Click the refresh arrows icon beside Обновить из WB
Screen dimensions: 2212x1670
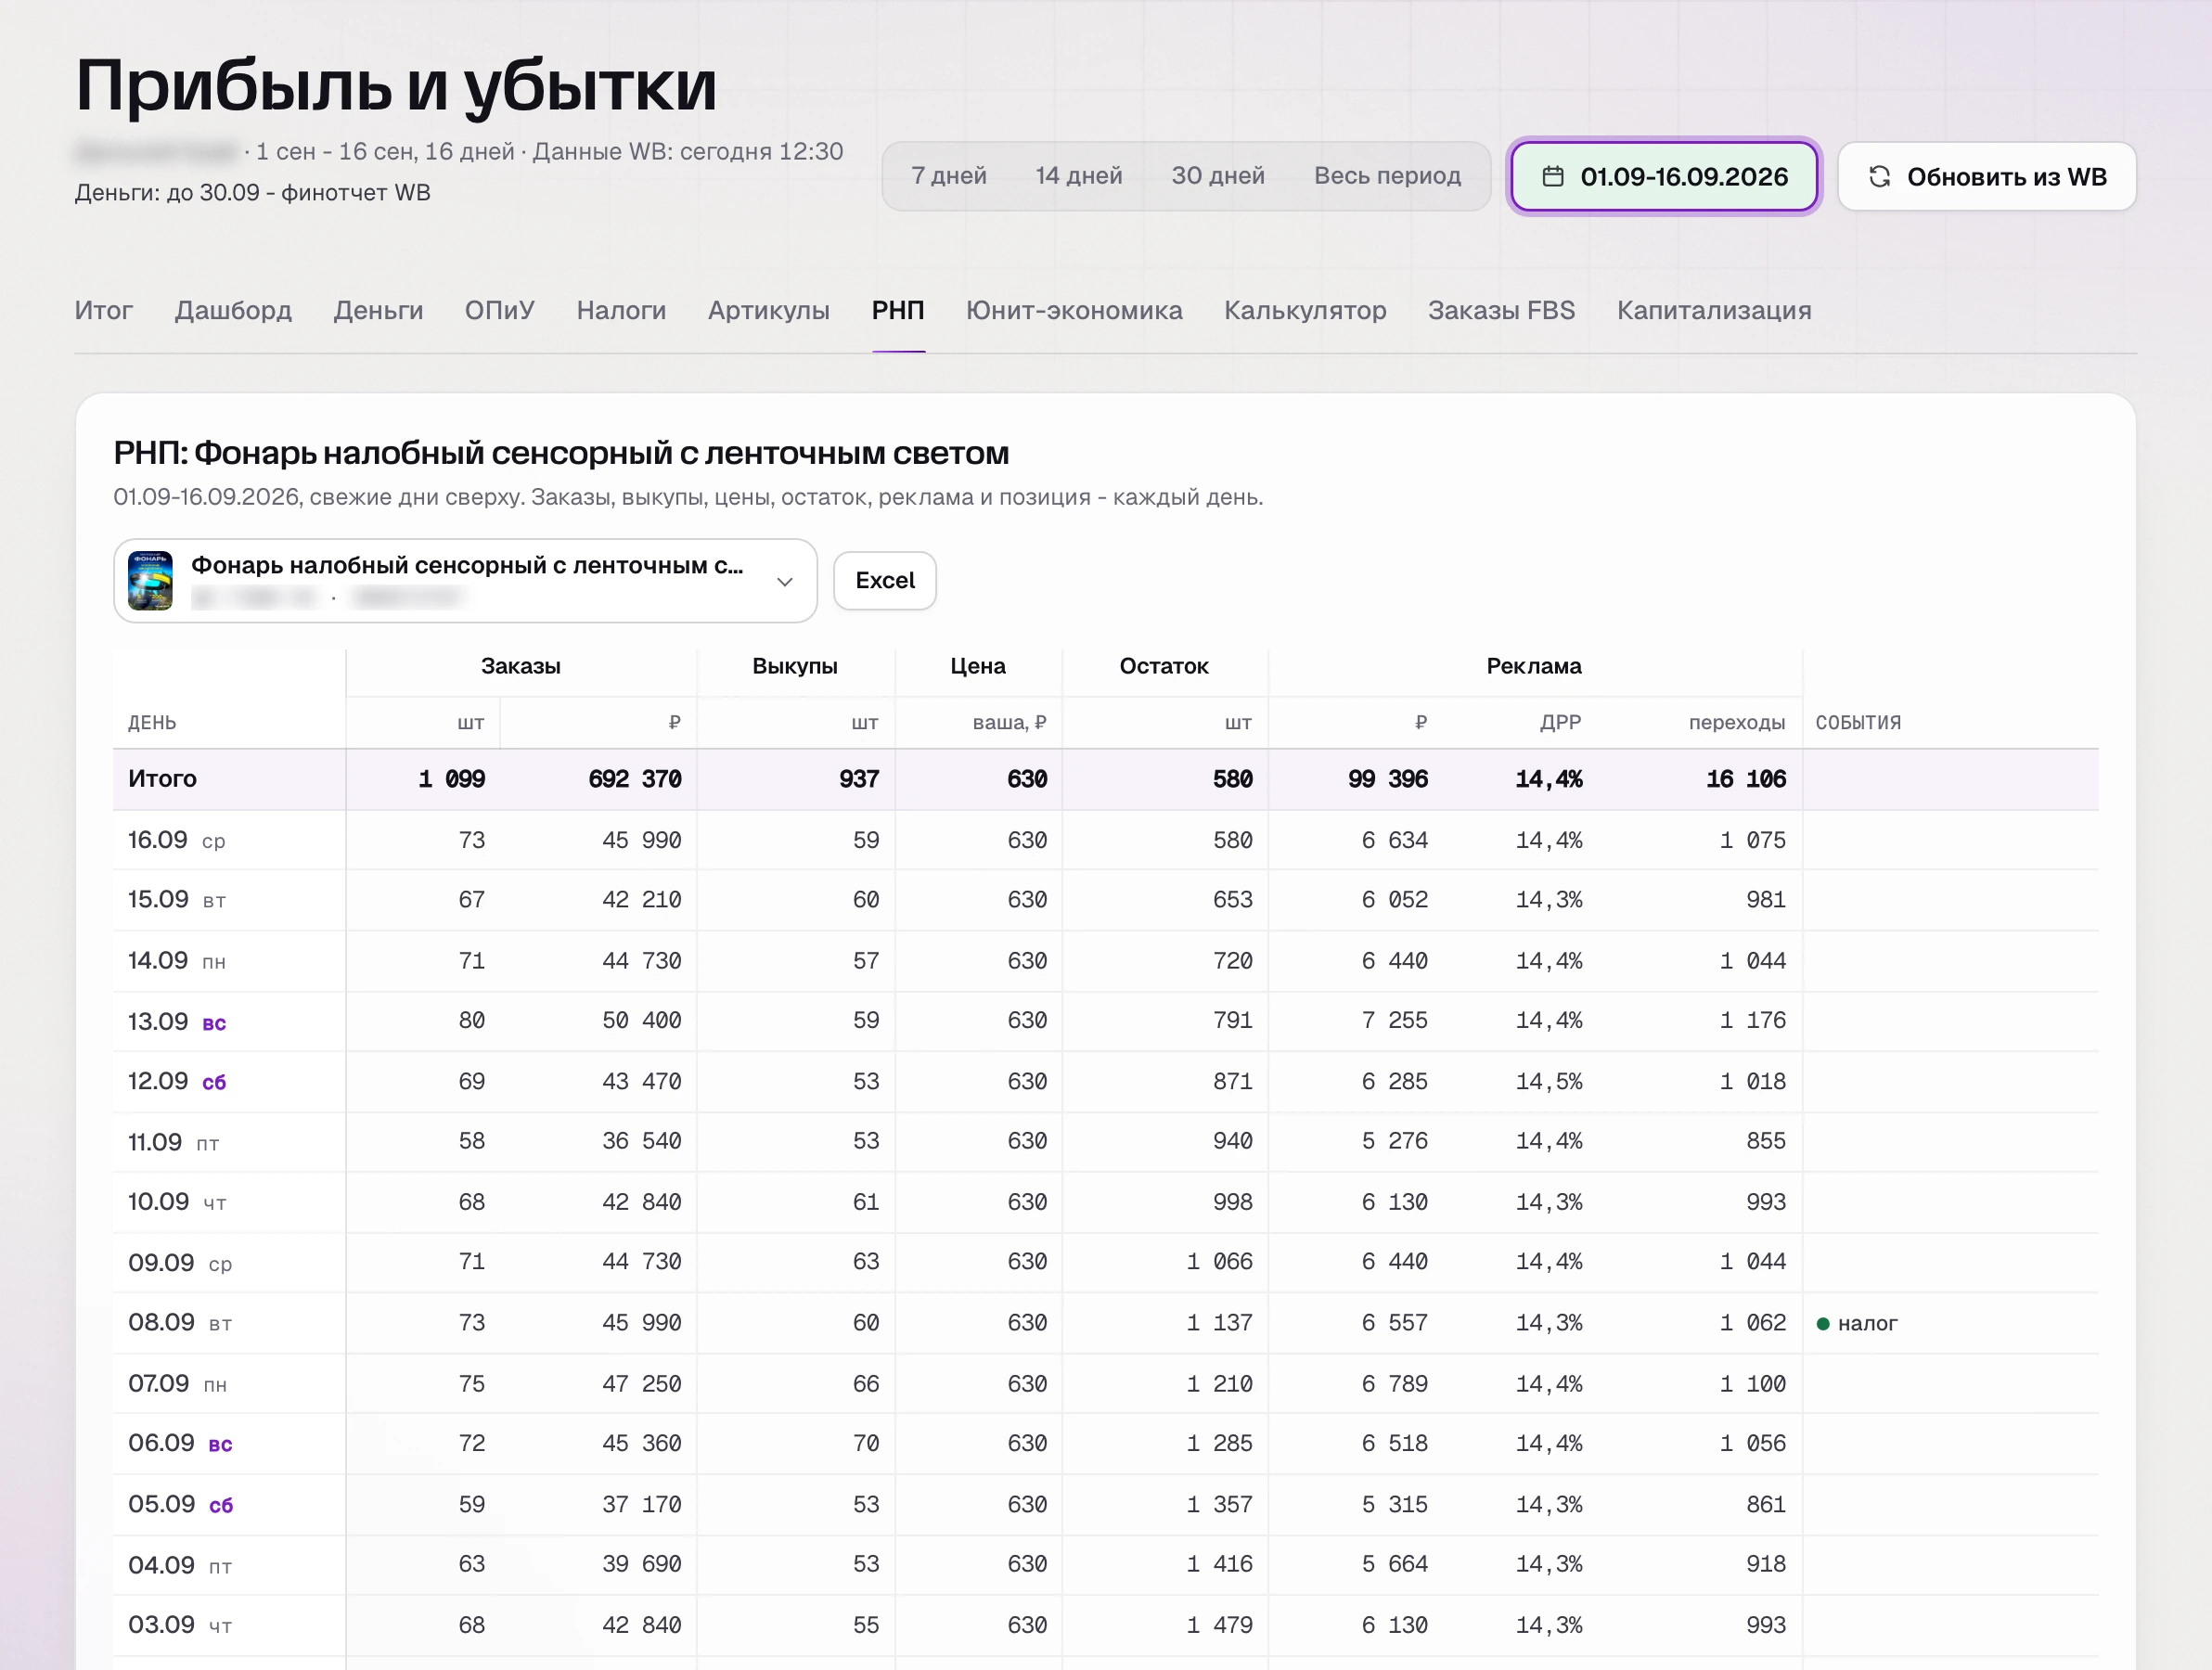(1879, 177)
